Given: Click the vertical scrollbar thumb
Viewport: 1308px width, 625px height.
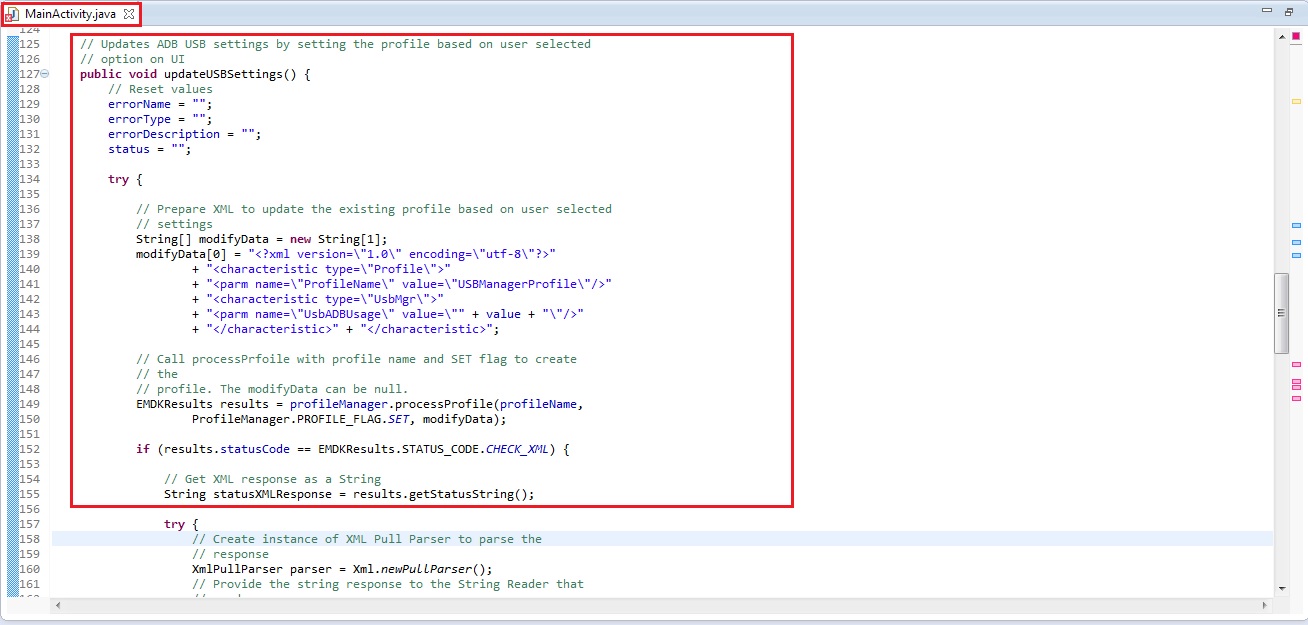Looking at the screenshot, I should coord(1281,312).
